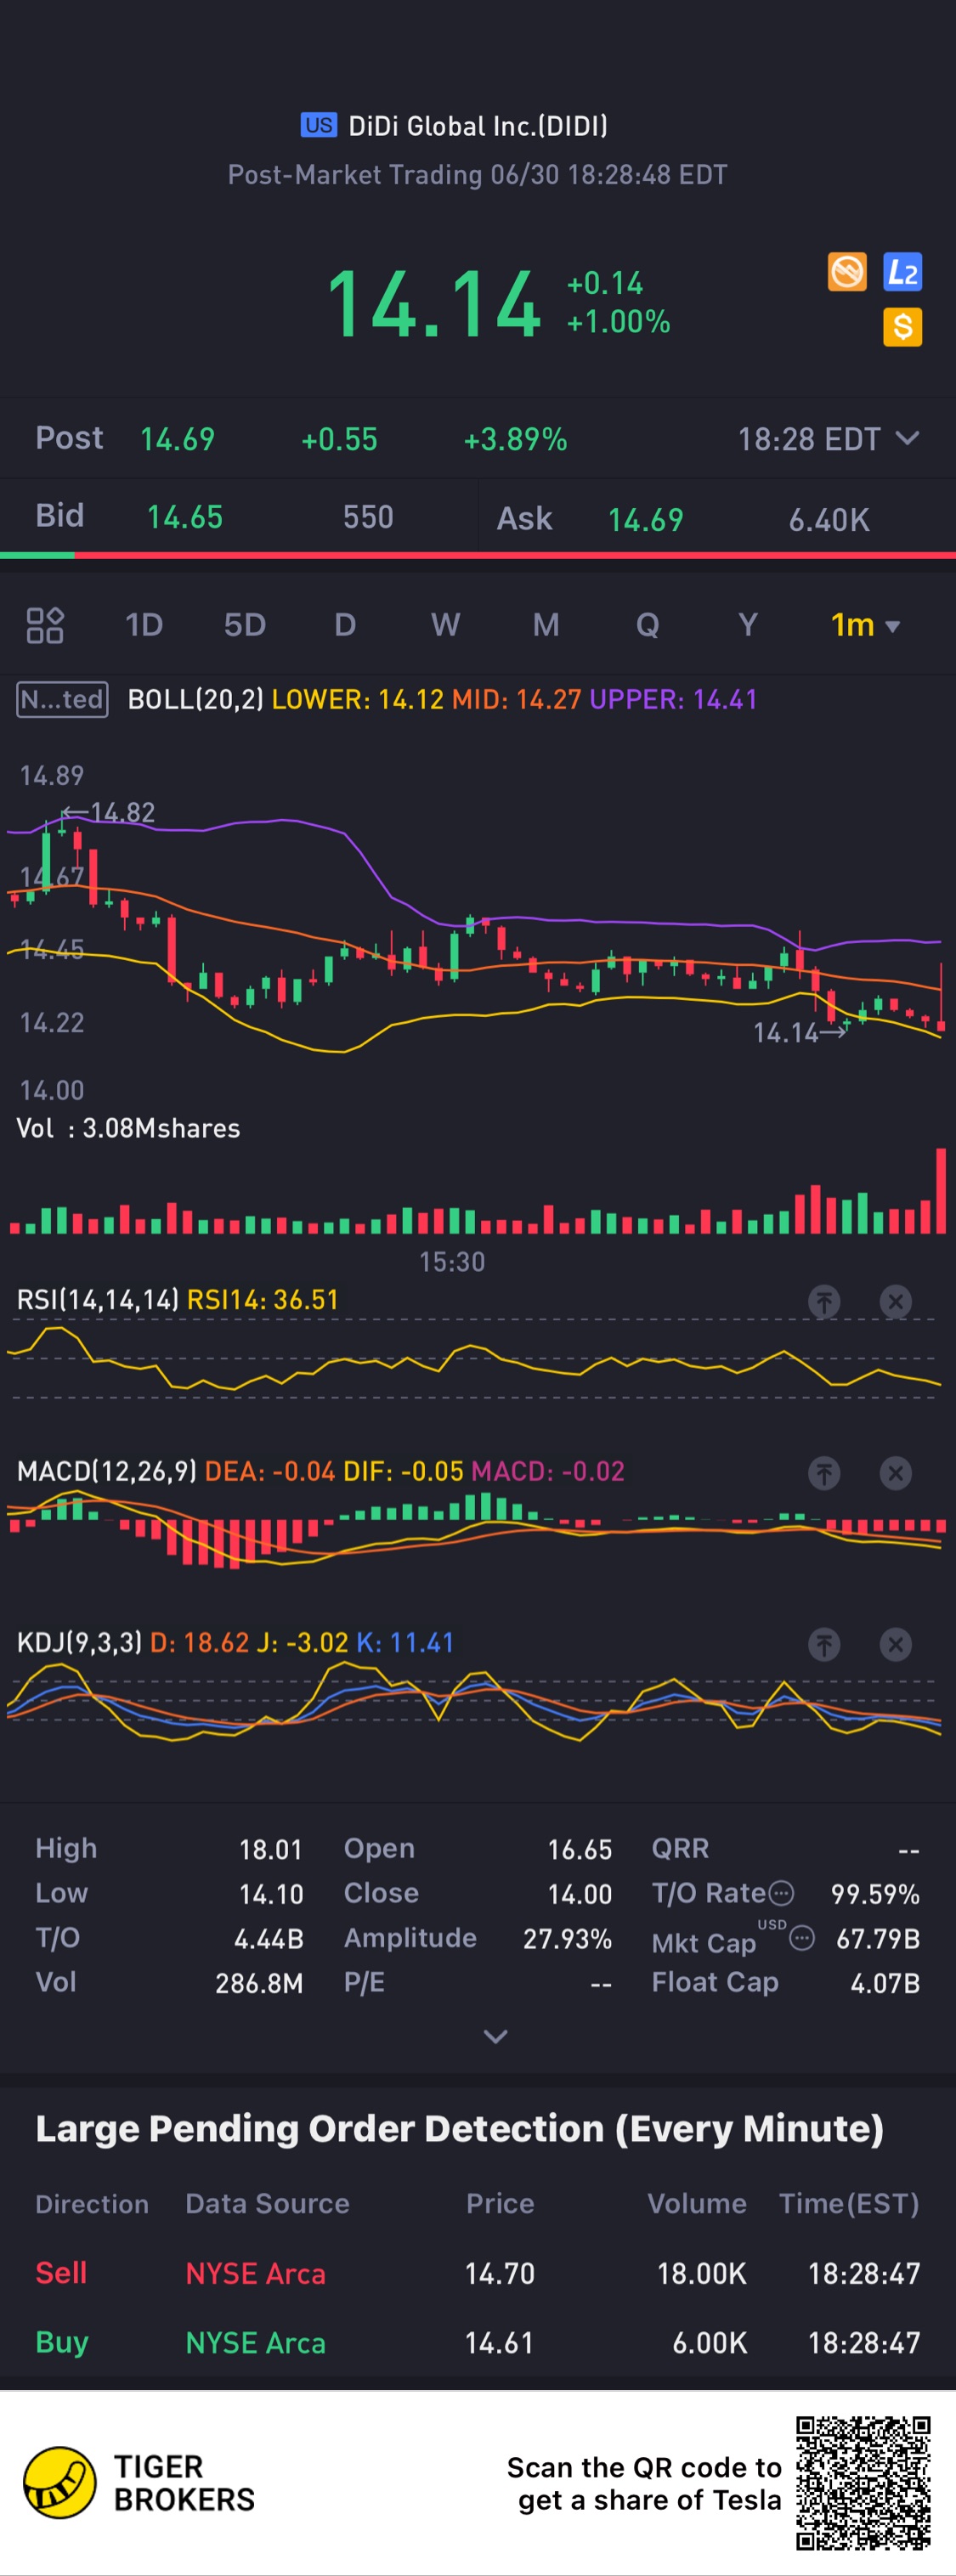Viewport: 956px width, 2576px height.
Task: Tap the latest candlestick on chart
Action: tap(941, 997)
